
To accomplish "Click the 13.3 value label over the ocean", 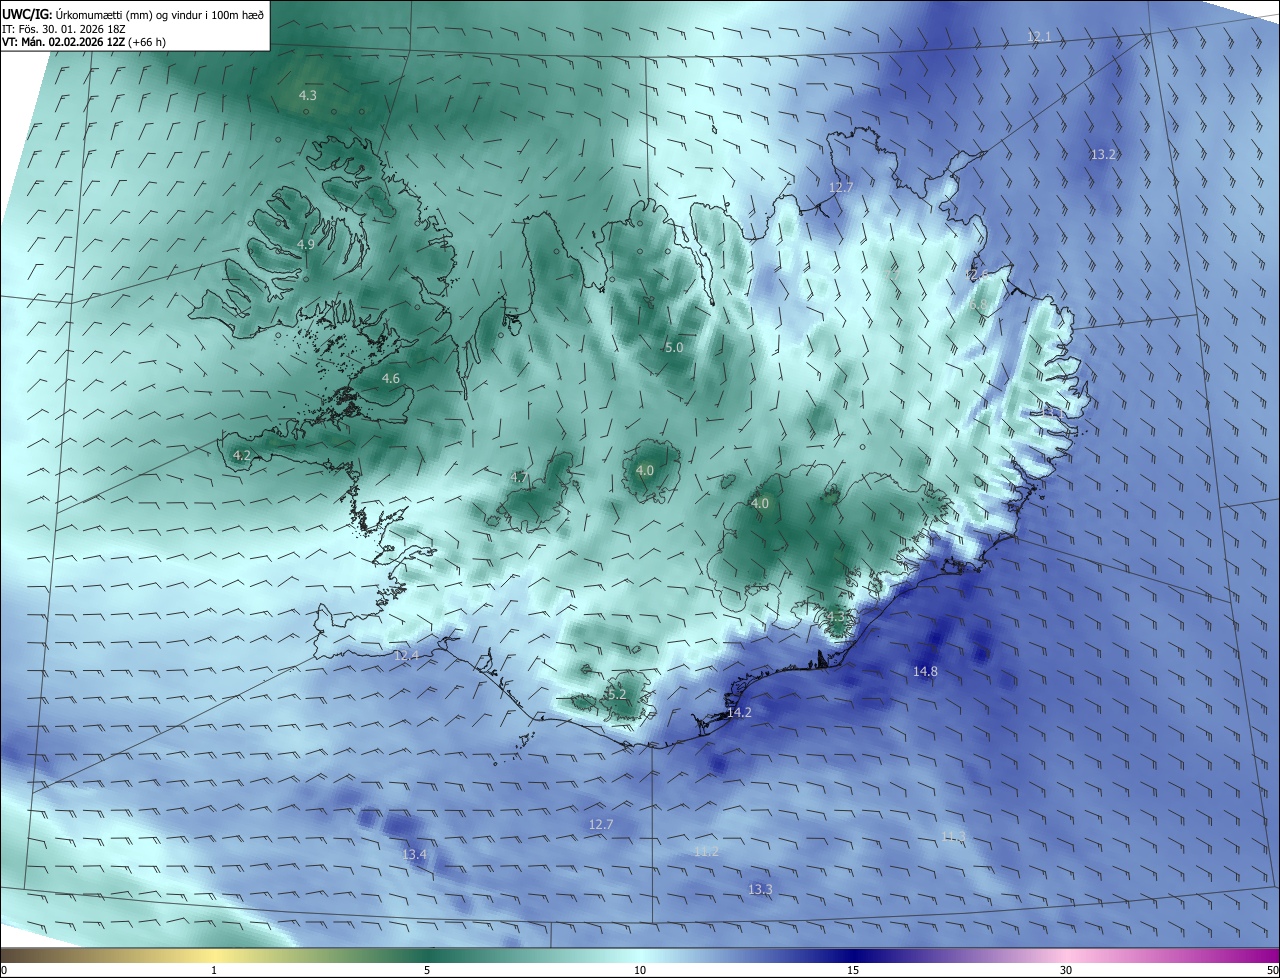I will coord(760,889).
